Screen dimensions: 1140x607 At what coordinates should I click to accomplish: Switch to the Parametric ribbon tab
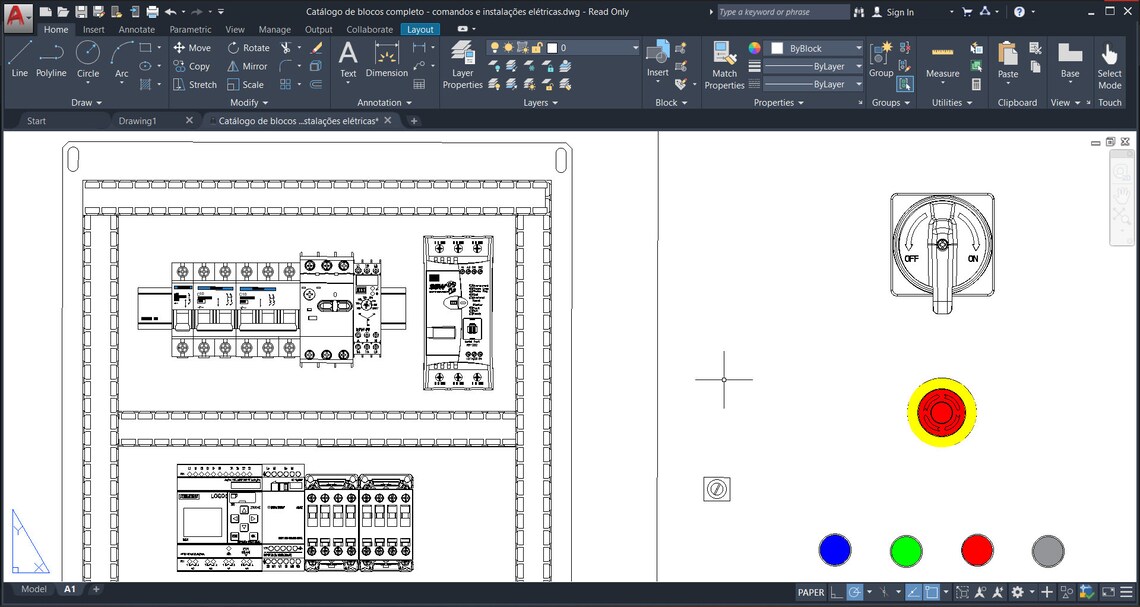pyautogui.click(x=190, y=29)
